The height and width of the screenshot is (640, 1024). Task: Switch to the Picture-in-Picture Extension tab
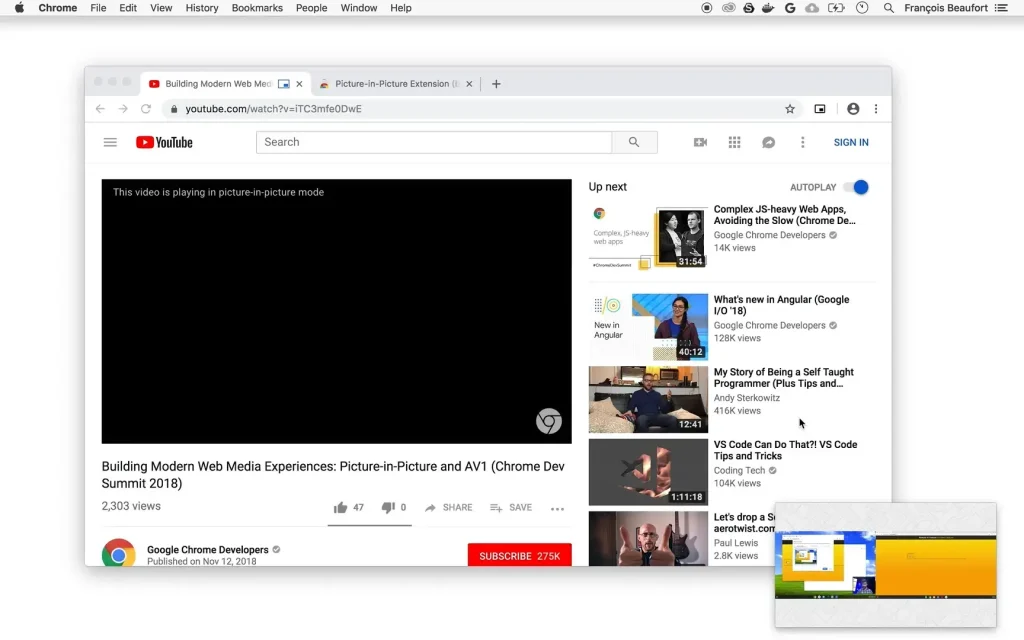tap(393, 83)
